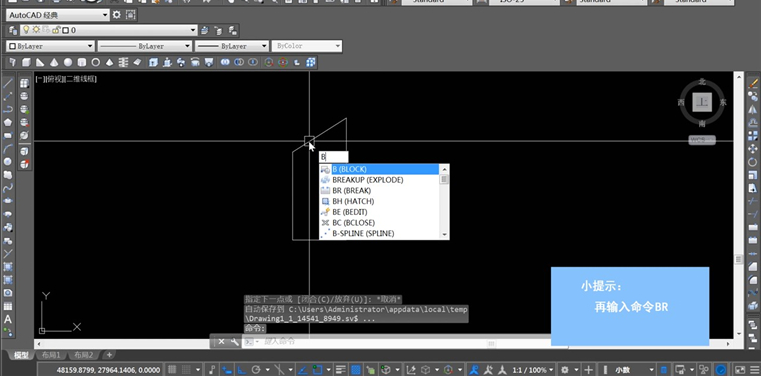761x376 pixels.
Task: Switch to the 布局1 layout tab
Action: [51, 355]
